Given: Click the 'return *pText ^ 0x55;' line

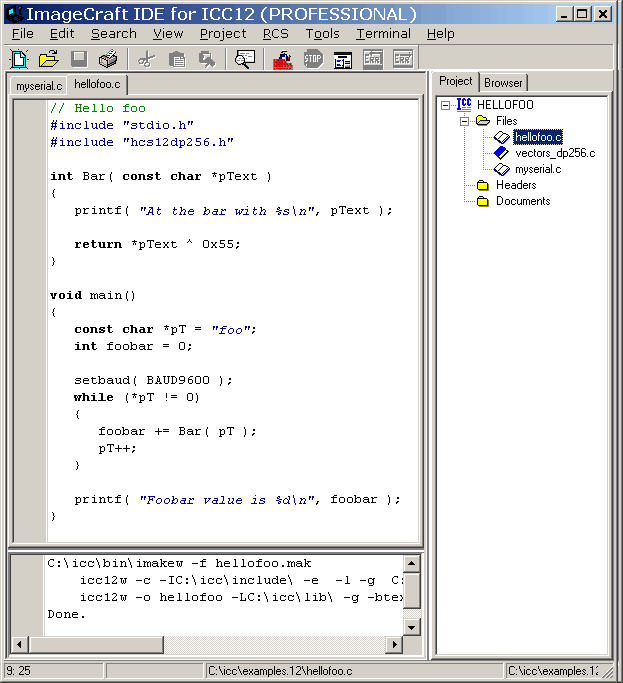Looking at the screenshot, I should pyautogui.click(x=157, y=244).
